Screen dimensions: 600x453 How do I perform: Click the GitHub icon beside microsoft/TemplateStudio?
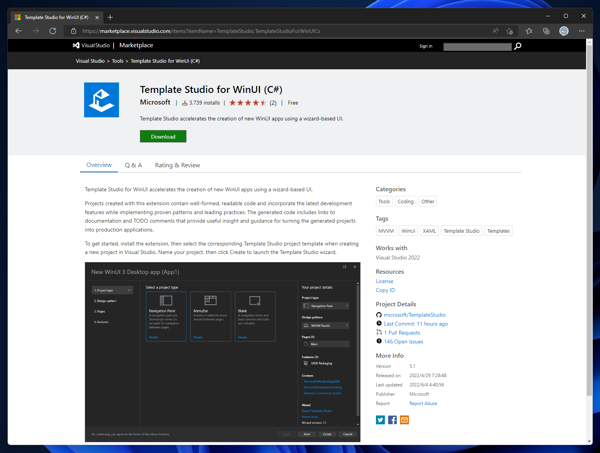(x=379, y=314)
